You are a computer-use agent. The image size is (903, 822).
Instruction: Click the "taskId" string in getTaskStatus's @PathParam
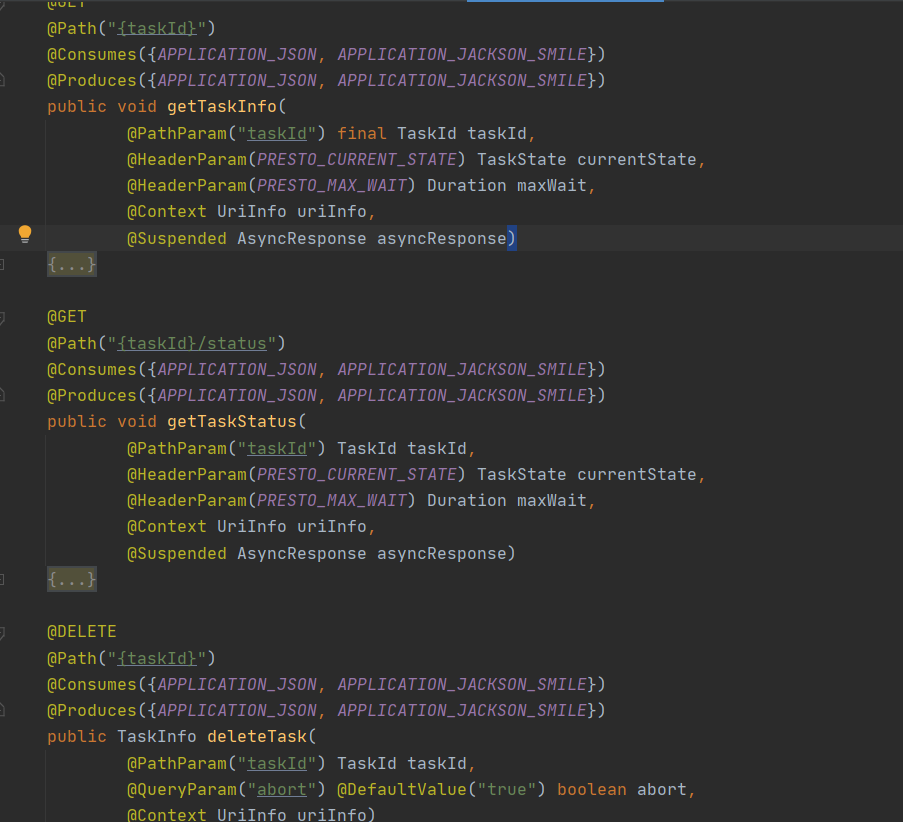pos(277,449)
